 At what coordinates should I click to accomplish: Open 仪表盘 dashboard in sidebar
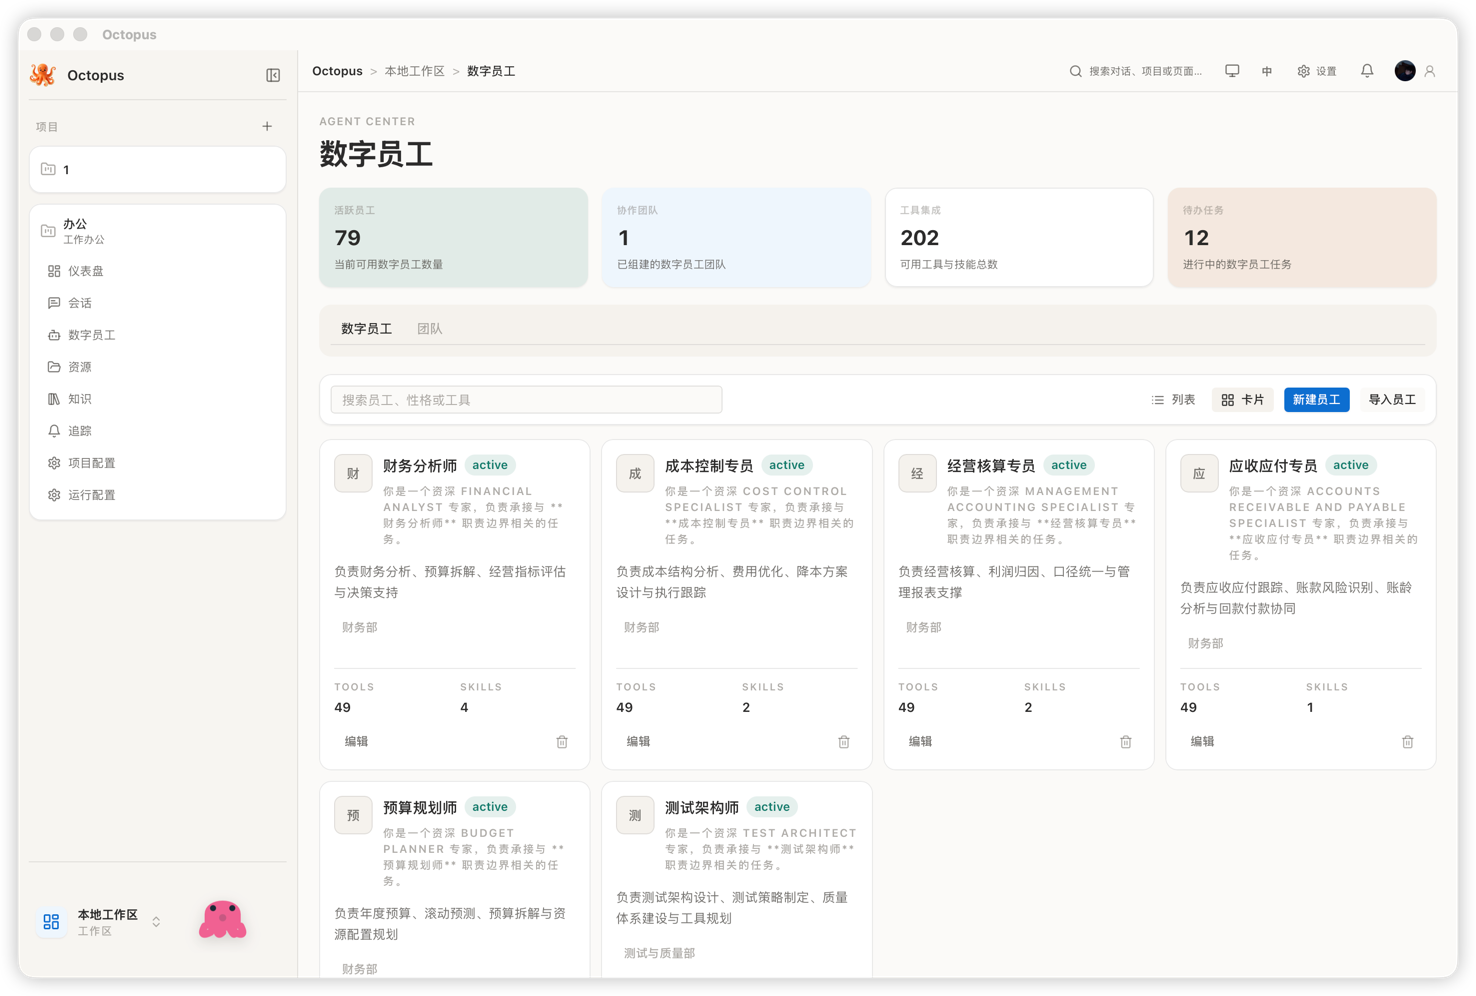(157, 271)
